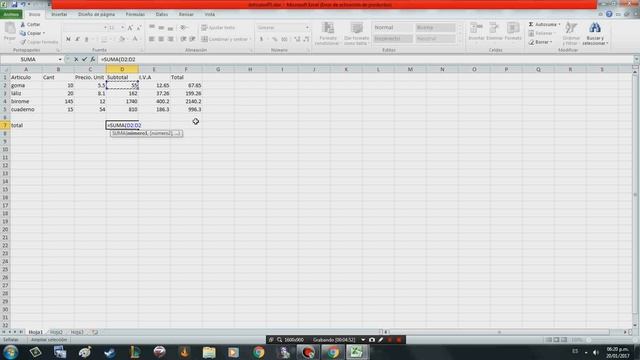Increase decimal places
The image size is (640, 360).
coord(297,39)
